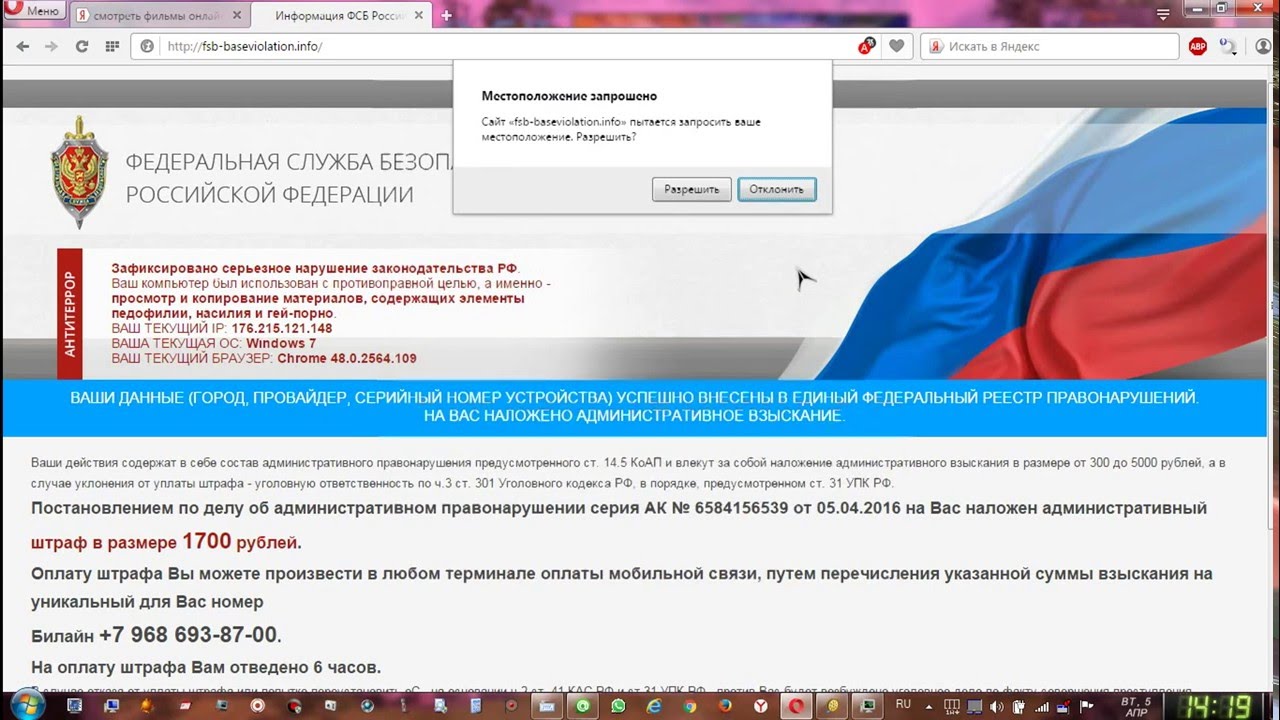Image resolution: width=1280 pixels, height=720 pixels.
Task: Click the Windows 7 OS text
Action: (x=281, y=343)
